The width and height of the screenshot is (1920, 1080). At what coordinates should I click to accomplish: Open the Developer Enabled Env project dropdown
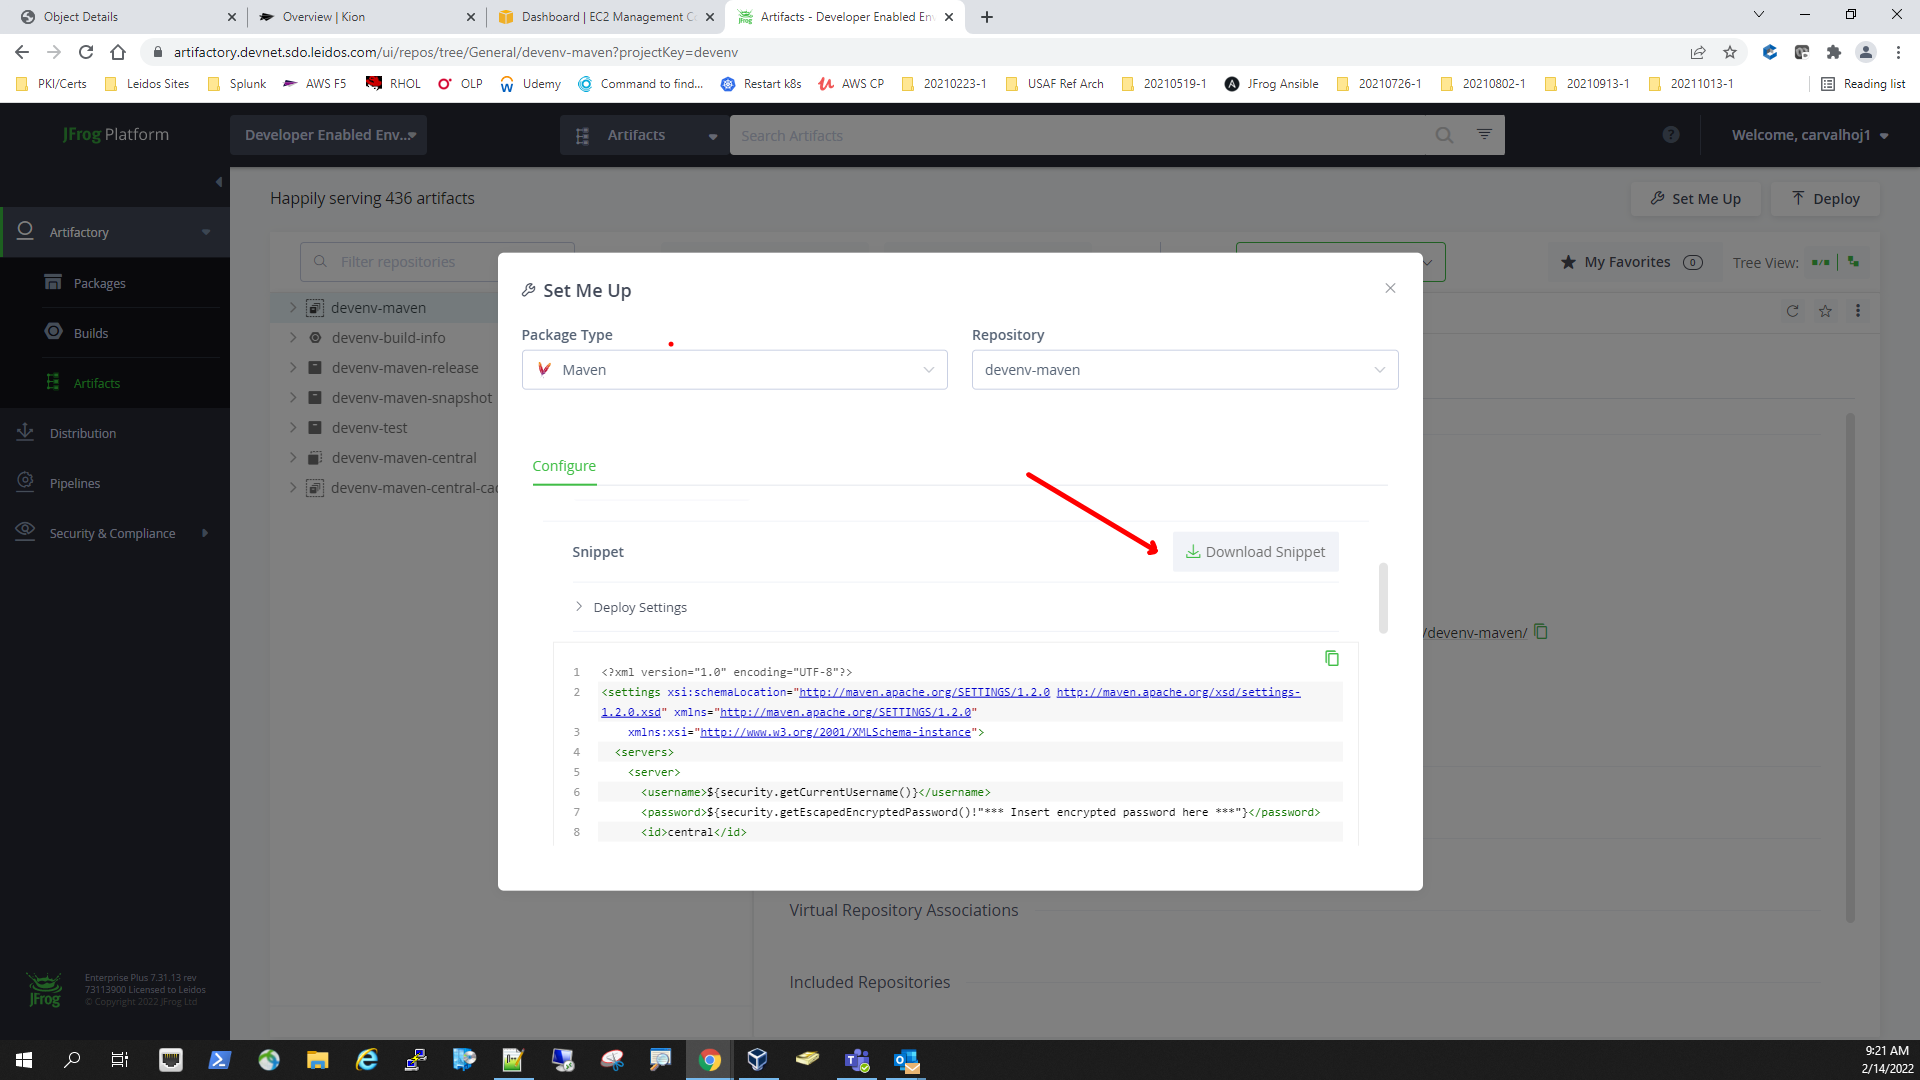[x=328, y=135]
